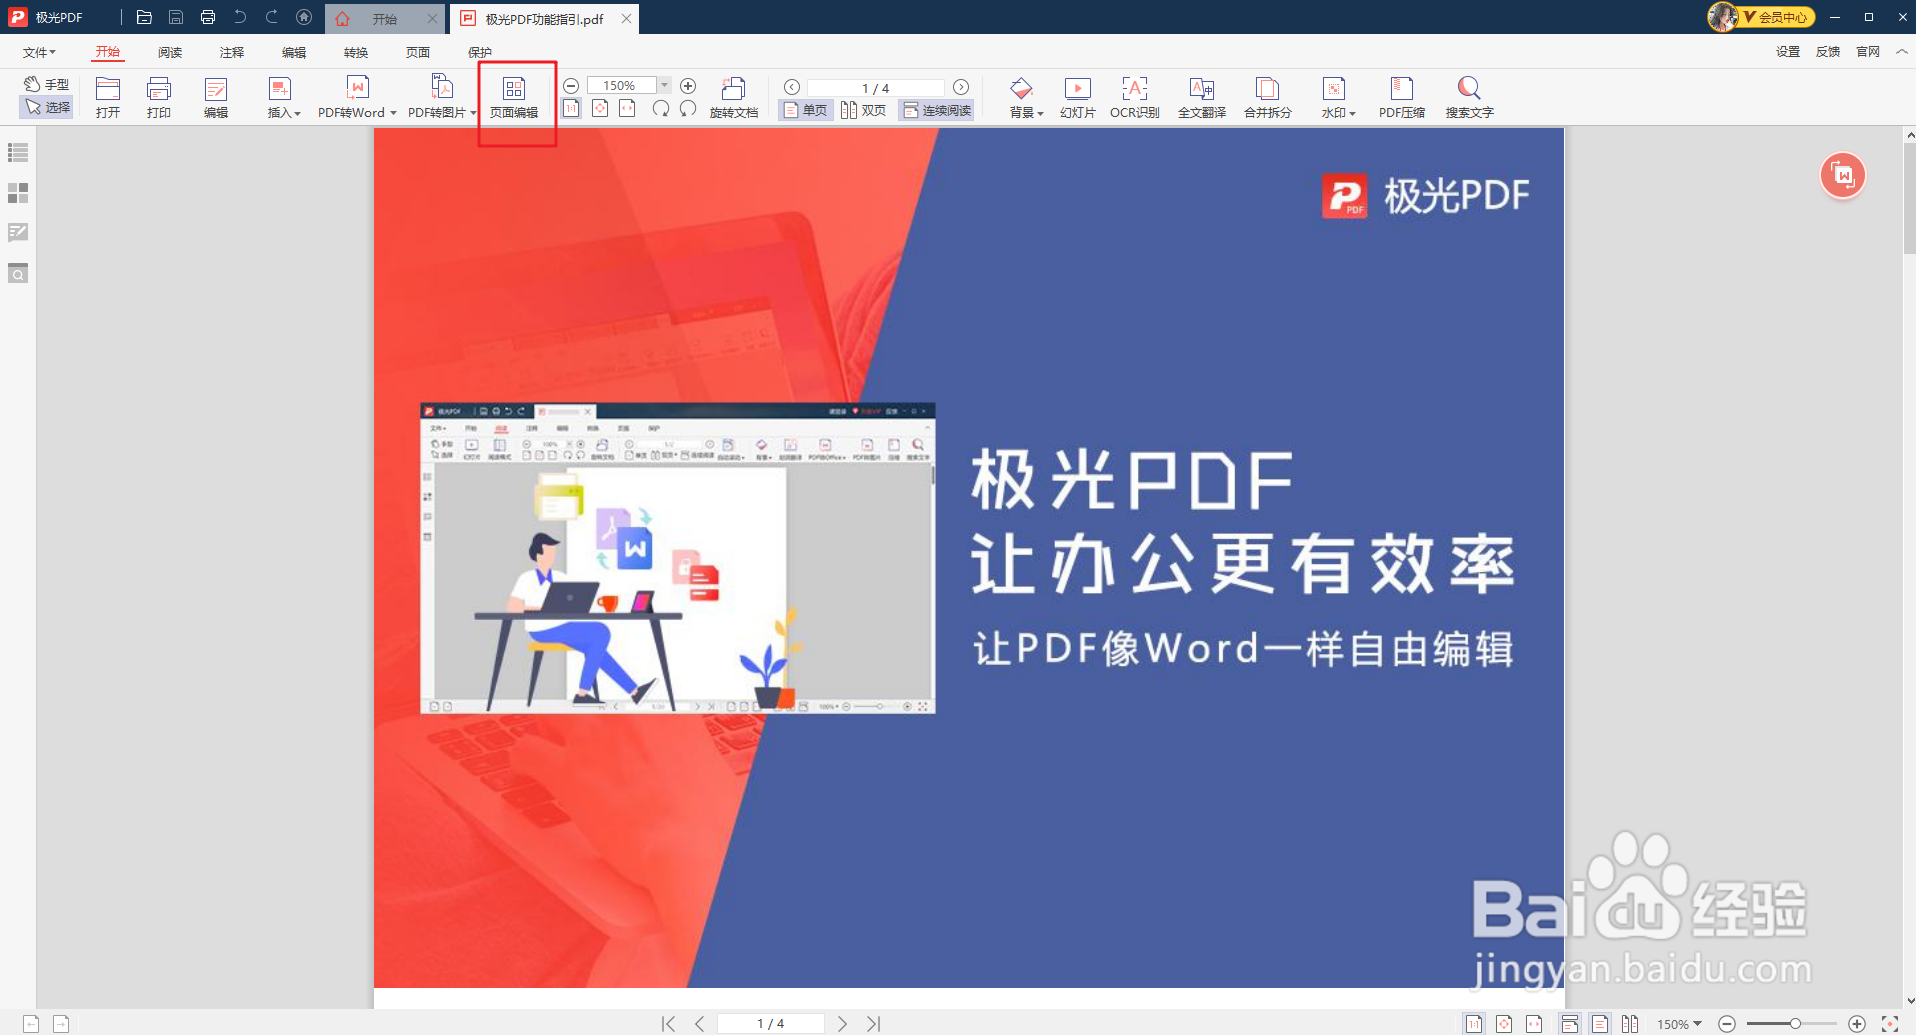This screenshot has width=1916, height=1035.
Task: Go to next page in toolbar
Action: coord(961,87)
